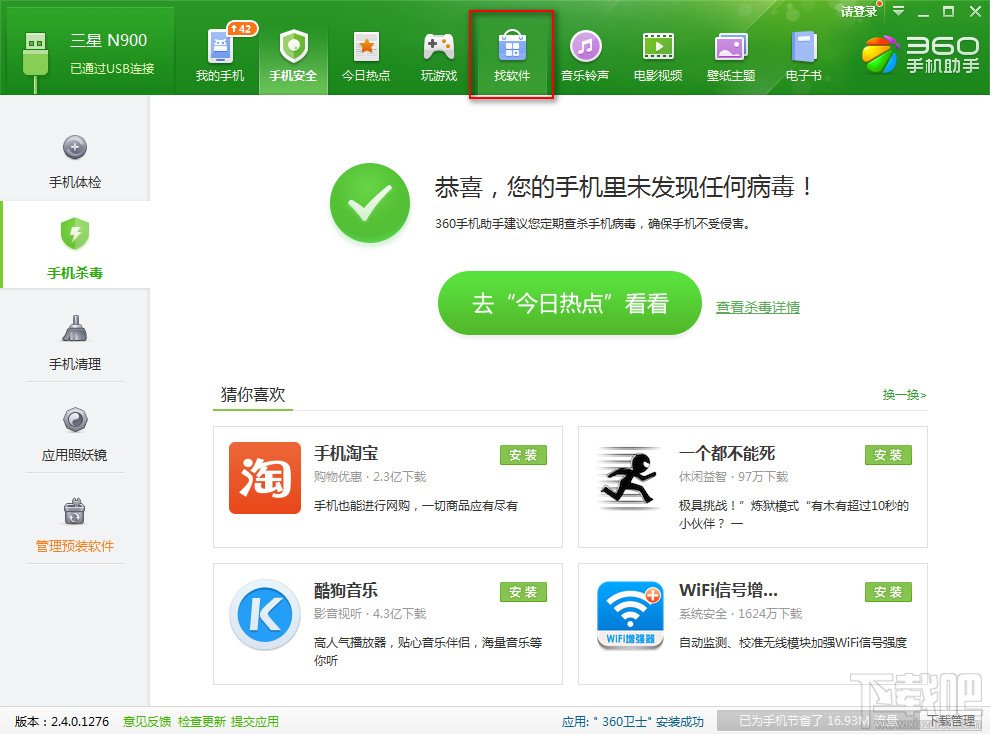Open 找软件 shopping bag icon
The width and height of the screenshot is (990, 734).
512,46
